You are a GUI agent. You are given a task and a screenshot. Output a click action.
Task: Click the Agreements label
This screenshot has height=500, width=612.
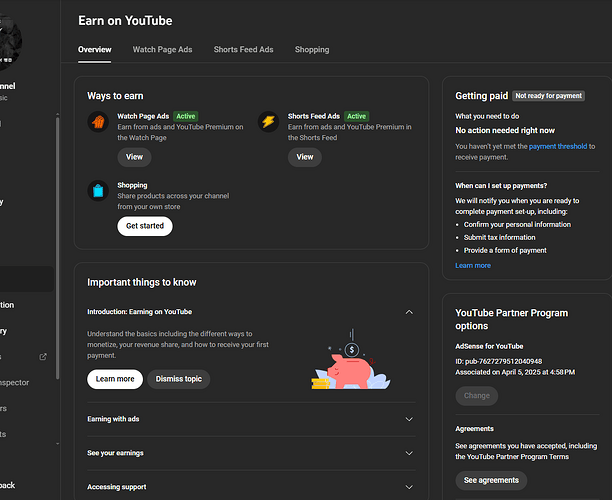(x=474, y=429)
